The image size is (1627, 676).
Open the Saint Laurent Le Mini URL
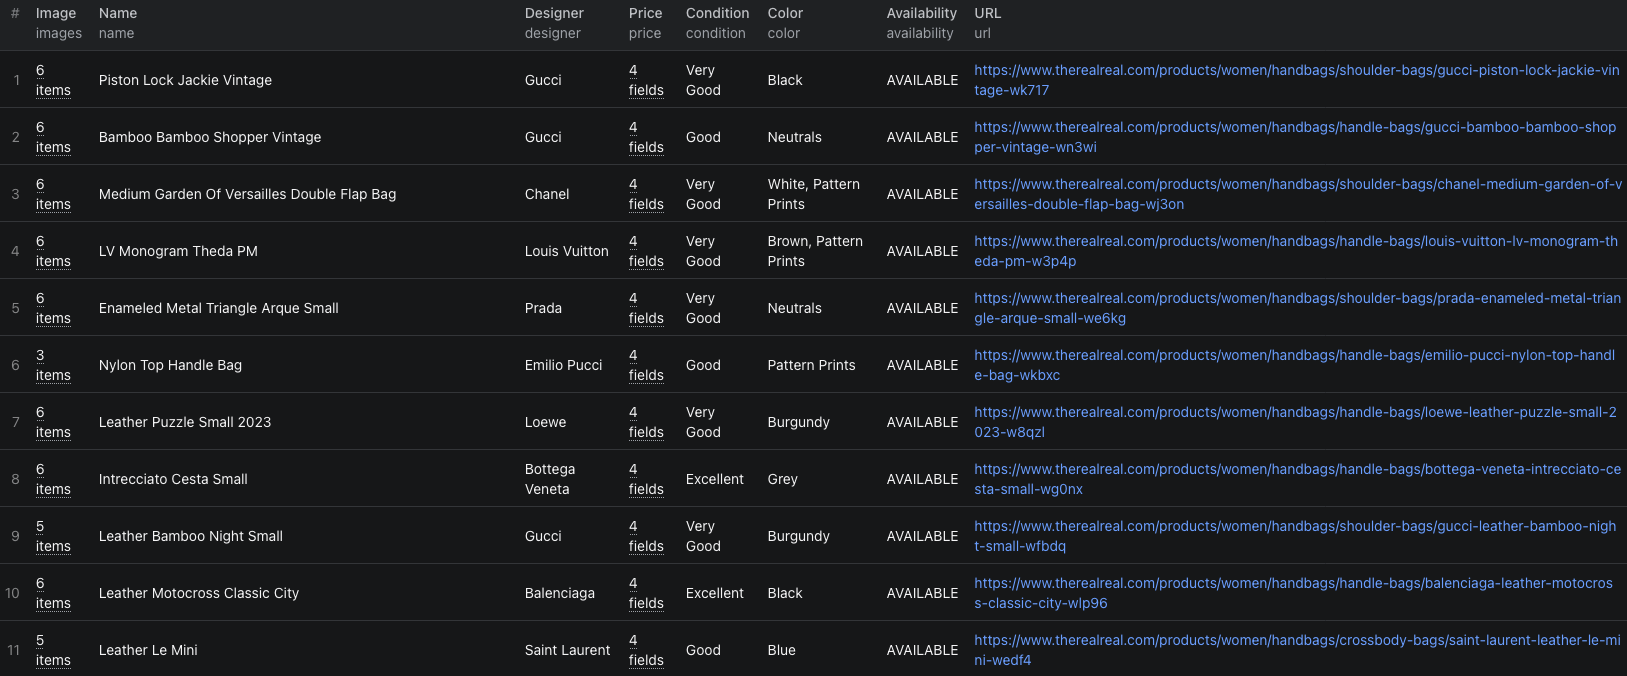pyautogui.click(x=1297, y=650)
